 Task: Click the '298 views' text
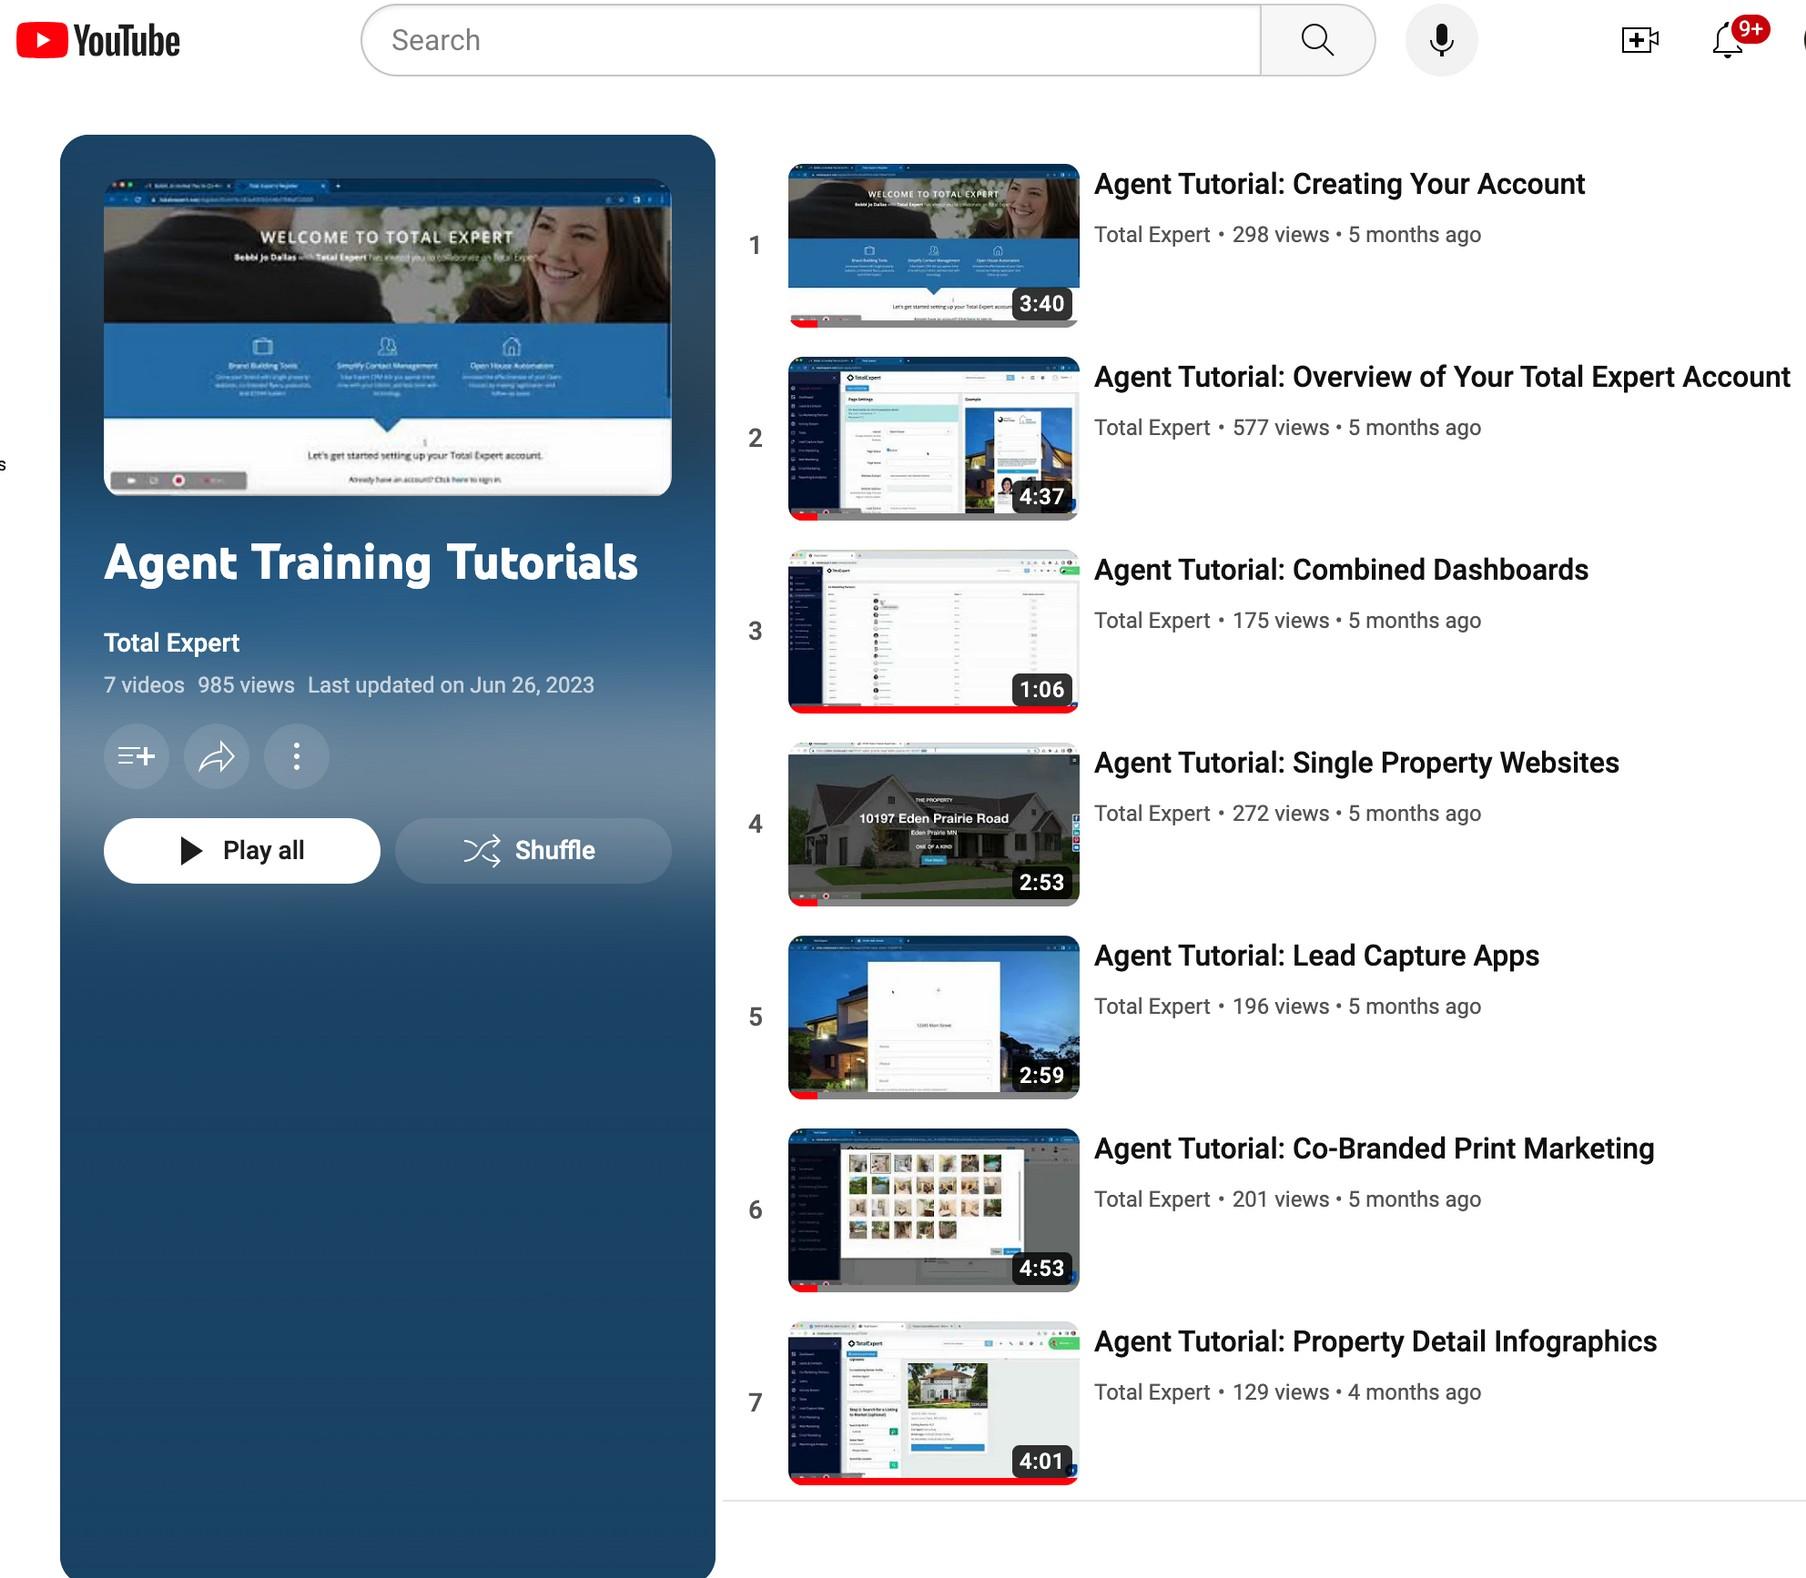click(x=1281, y=235)
